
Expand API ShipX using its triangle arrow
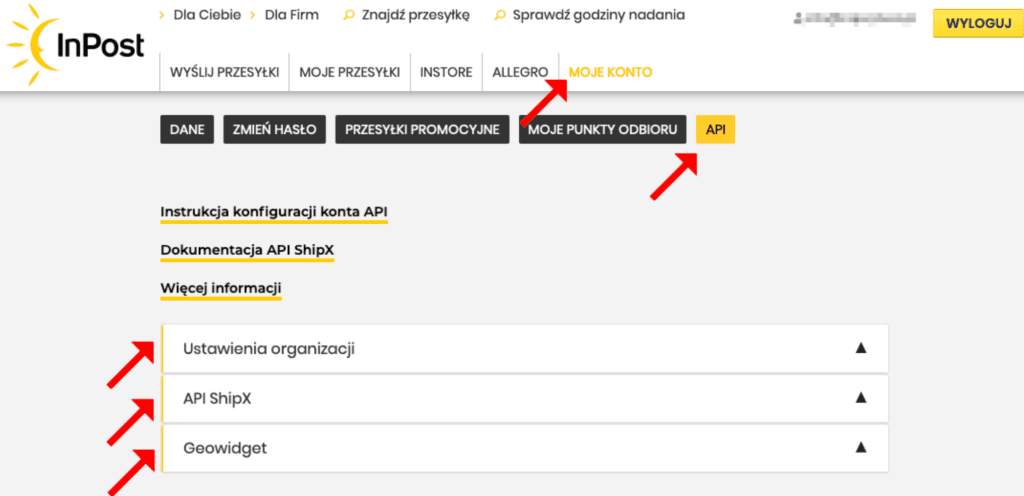(x=860, y=398)
